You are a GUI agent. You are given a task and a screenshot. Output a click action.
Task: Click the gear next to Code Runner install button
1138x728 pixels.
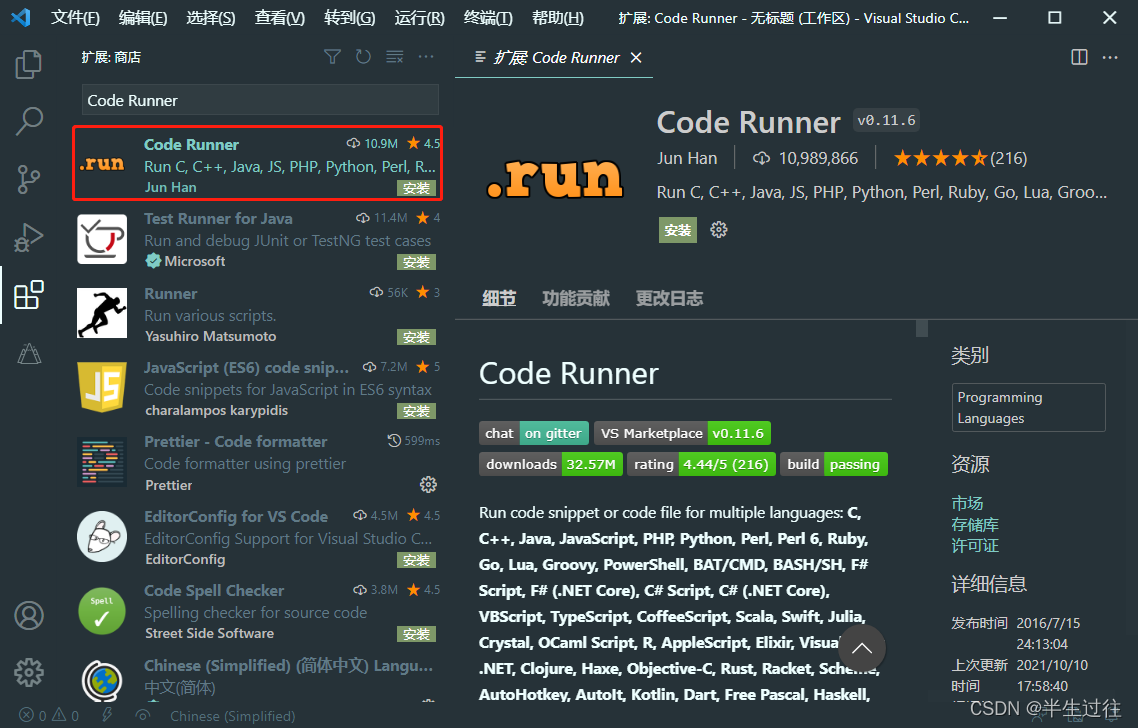pos(719,230)
